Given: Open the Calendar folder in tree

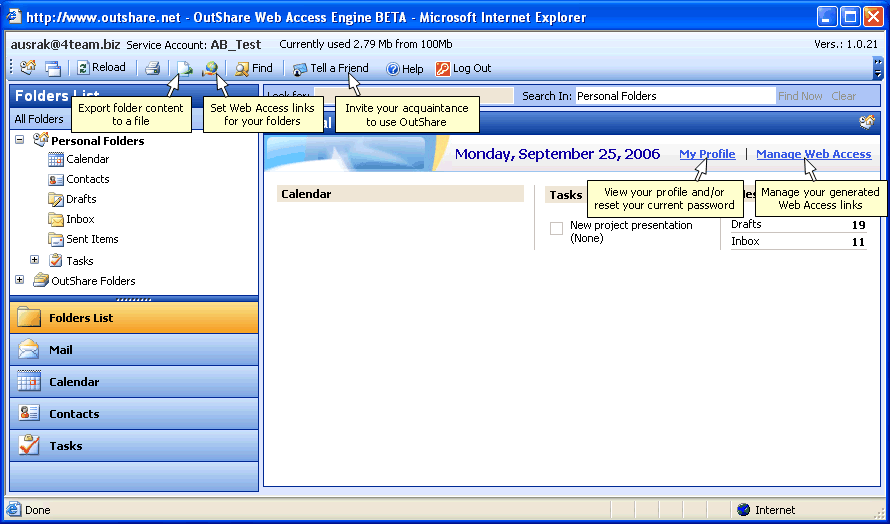Looking at the screenshot, I should 87,160.
